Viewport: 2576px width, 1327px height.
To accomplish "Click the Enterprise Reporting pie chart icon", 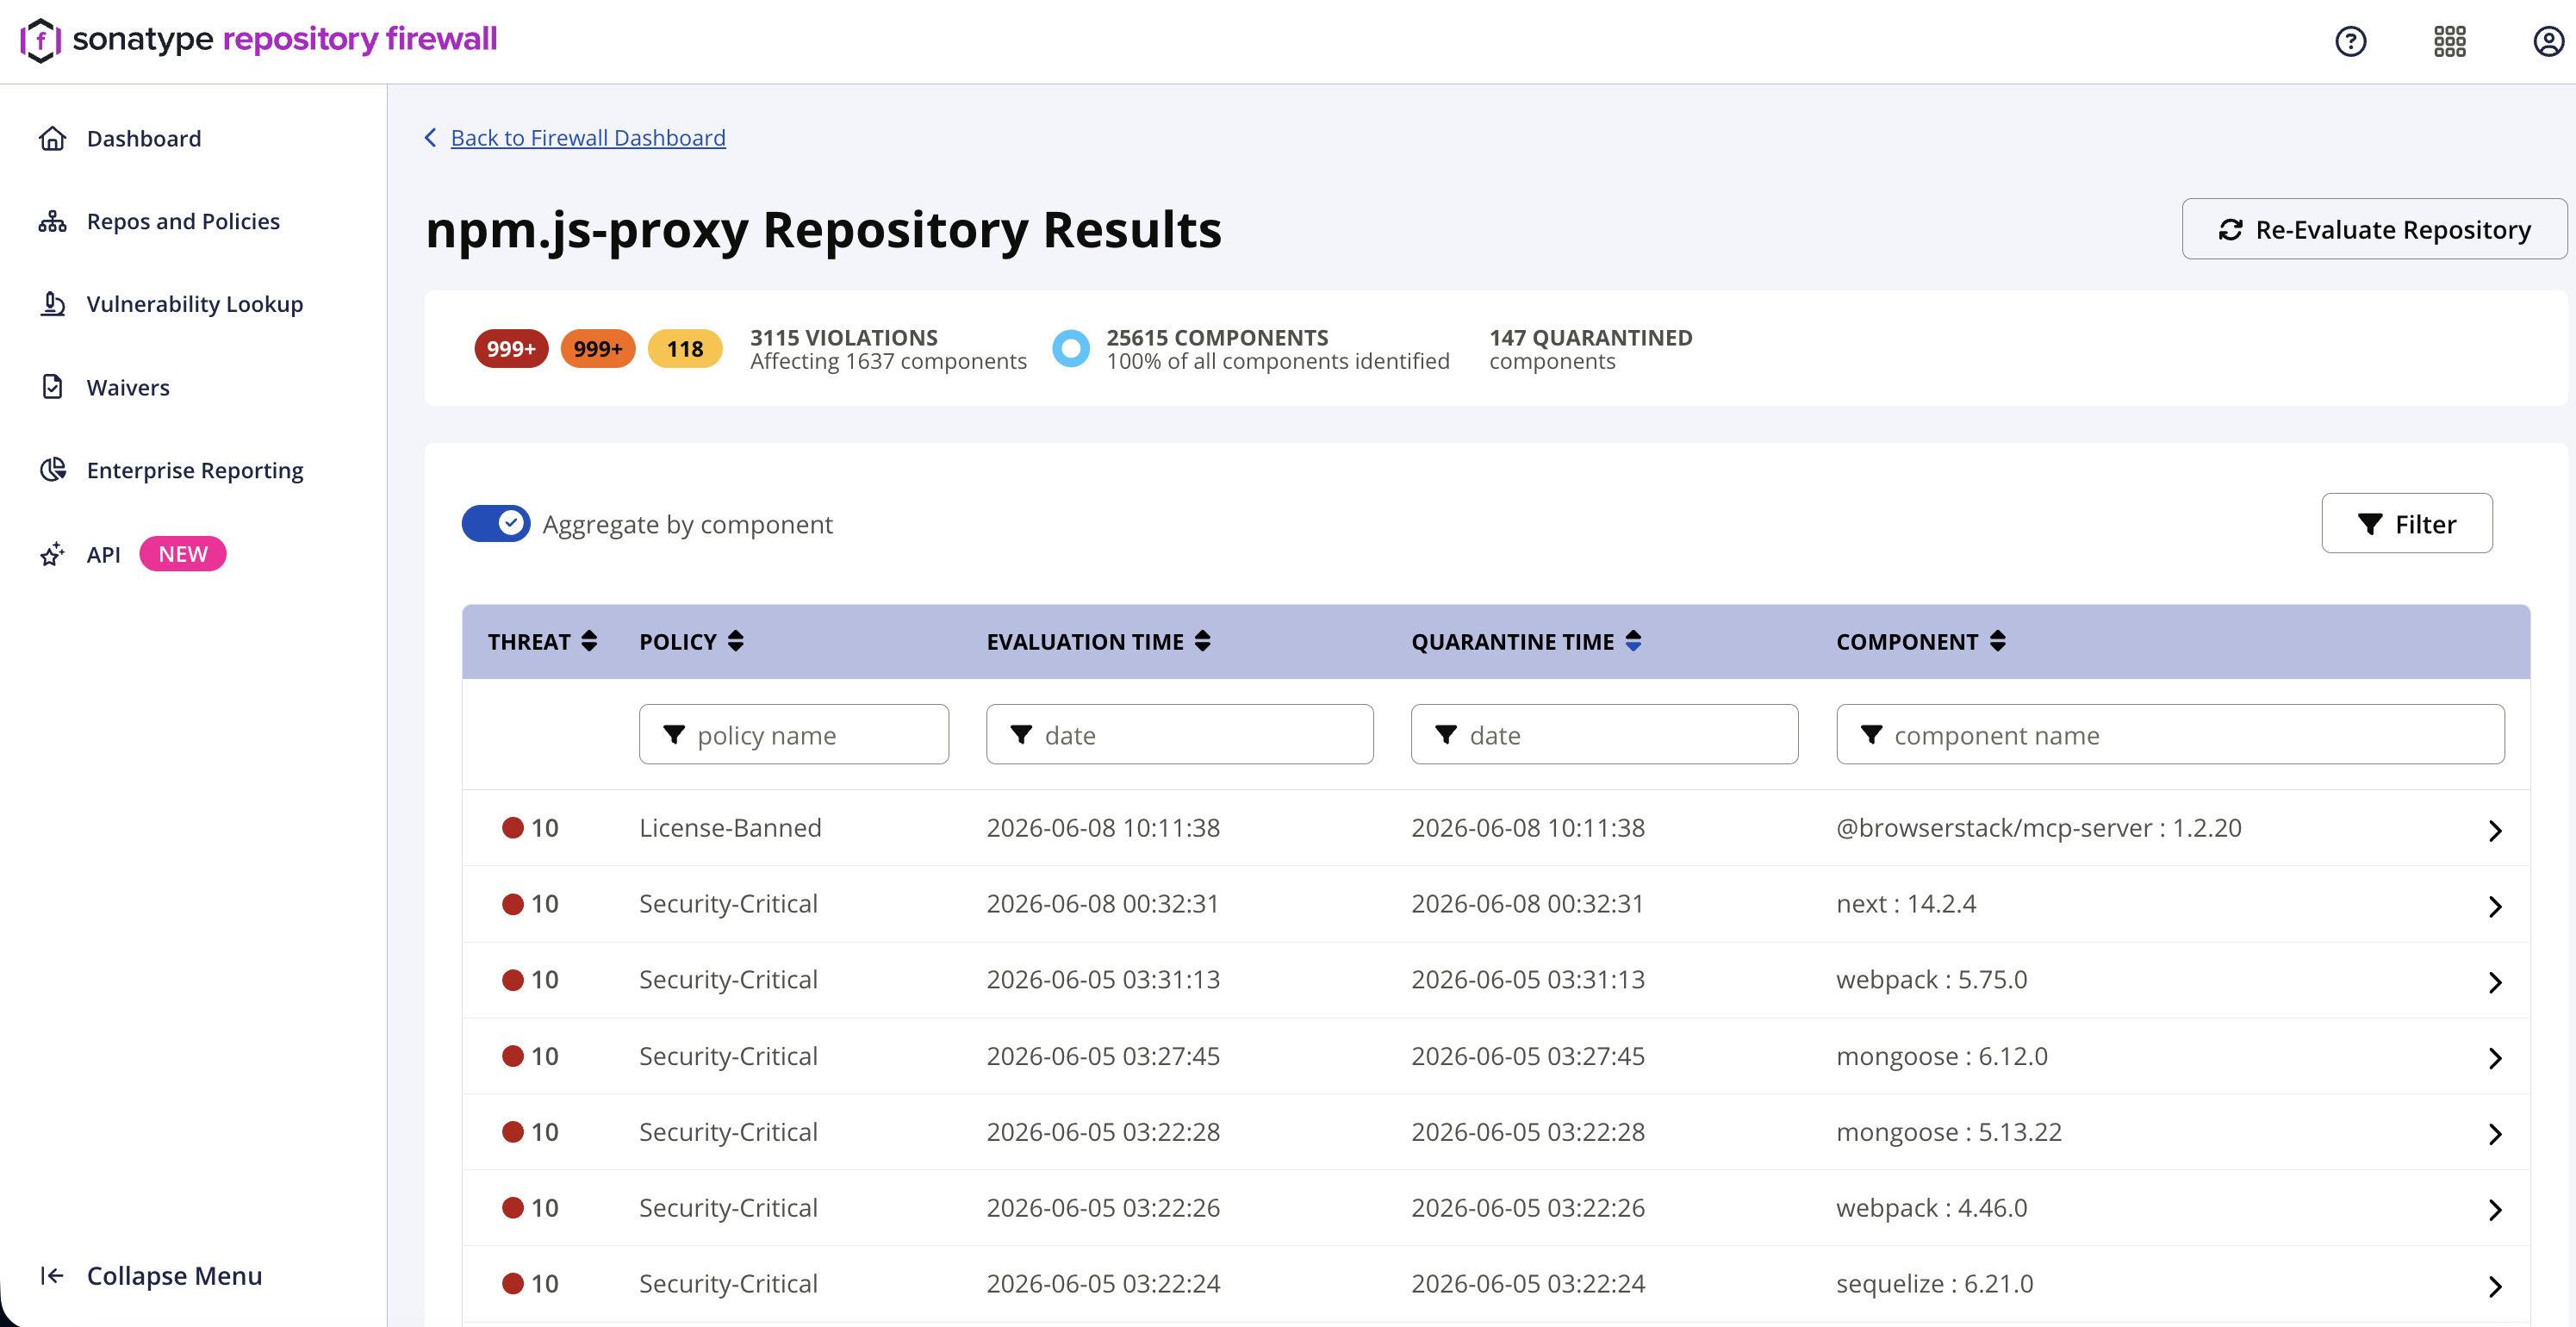I will coord(53,470).
